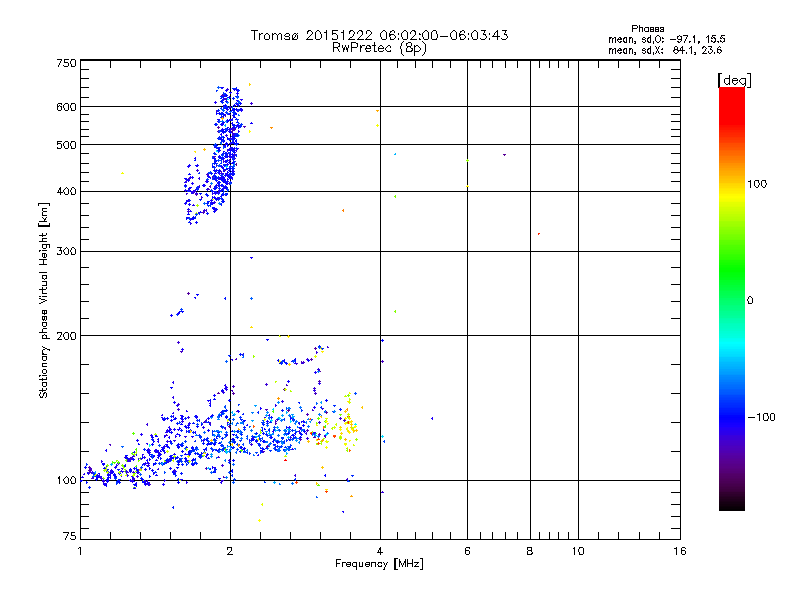Click the '[deg]' colorbar label
Viewport: 800px width, 600px height.
point(734,80)
